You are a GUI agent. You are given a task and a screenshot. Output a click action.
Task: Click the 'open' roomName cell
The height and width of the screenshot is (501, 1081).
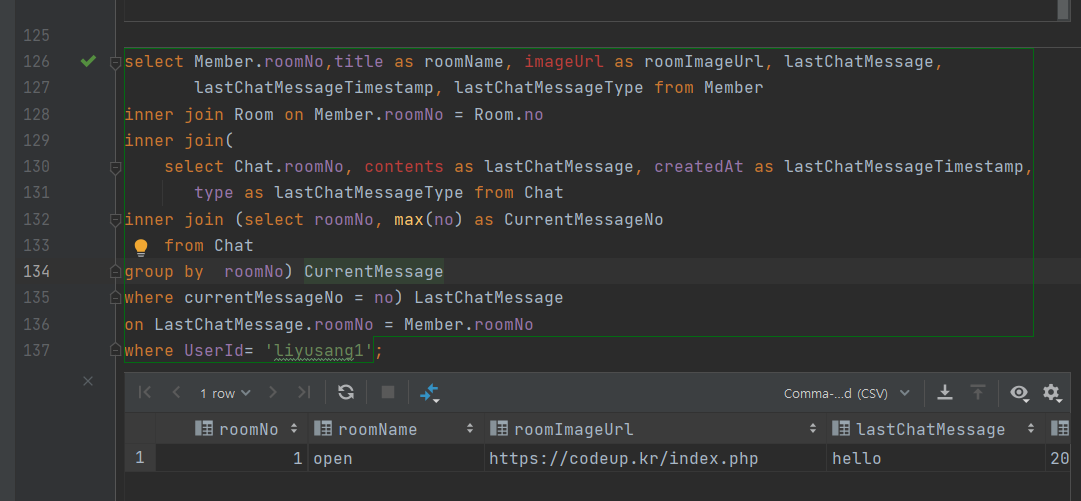click(x=396, y=458)
